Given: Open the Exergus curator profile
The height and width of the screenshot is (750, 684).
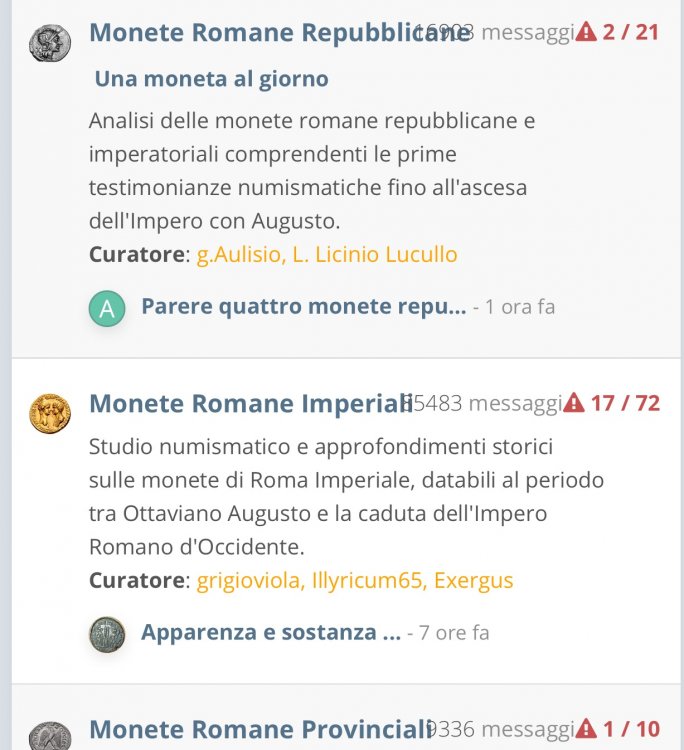Looking at the screenshot, I should pyautogui.click(x=474, y=581).
